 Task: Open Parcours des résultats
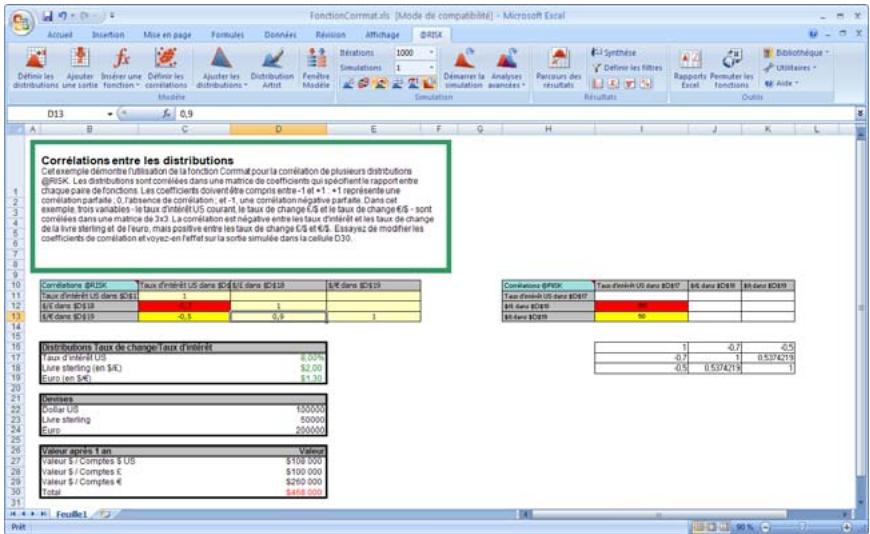click(559, 62)
